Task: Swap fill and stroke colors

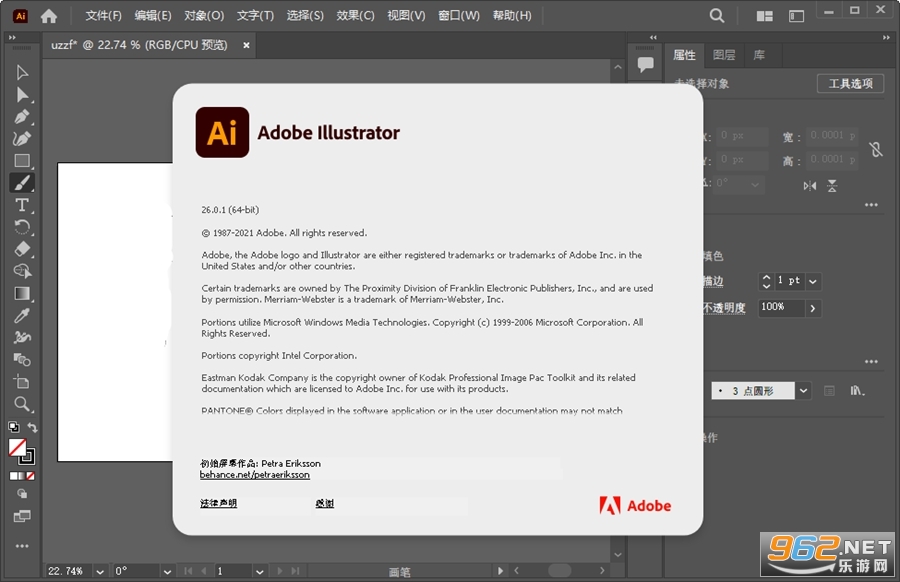Action: [33, 427]
